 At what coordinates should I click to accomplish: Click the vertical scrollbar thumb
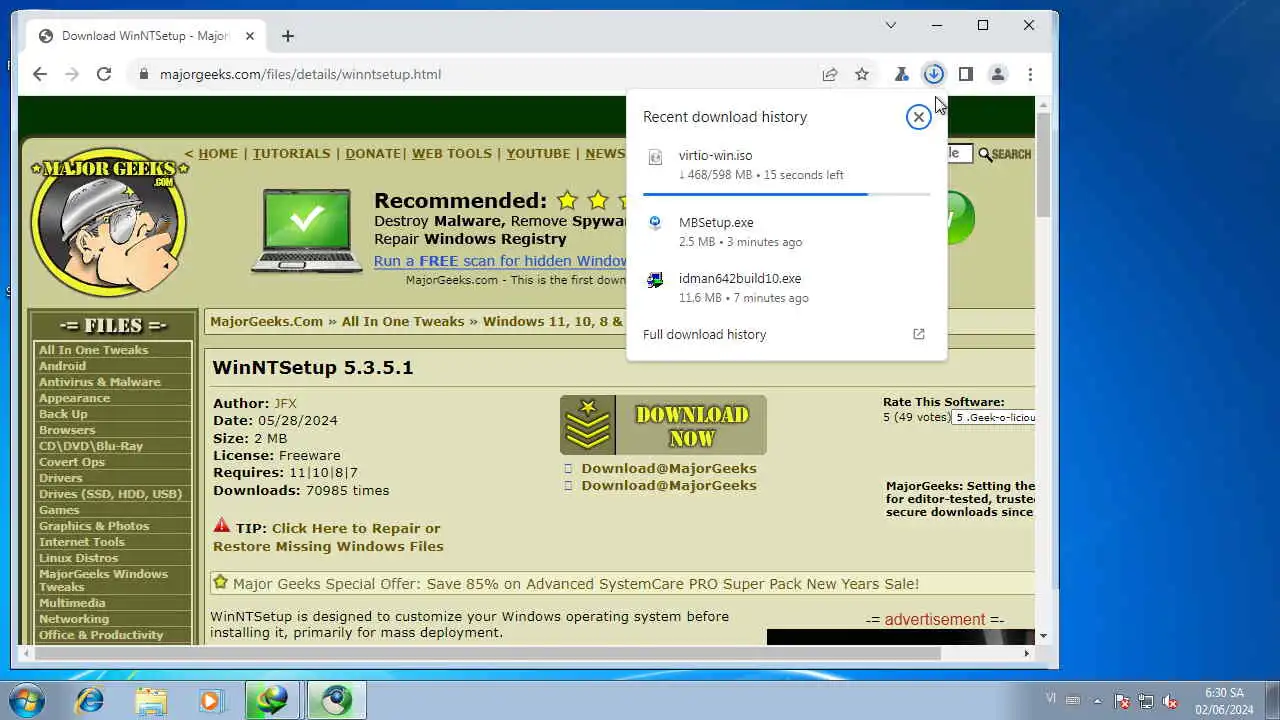click(x=1043, y=165)
